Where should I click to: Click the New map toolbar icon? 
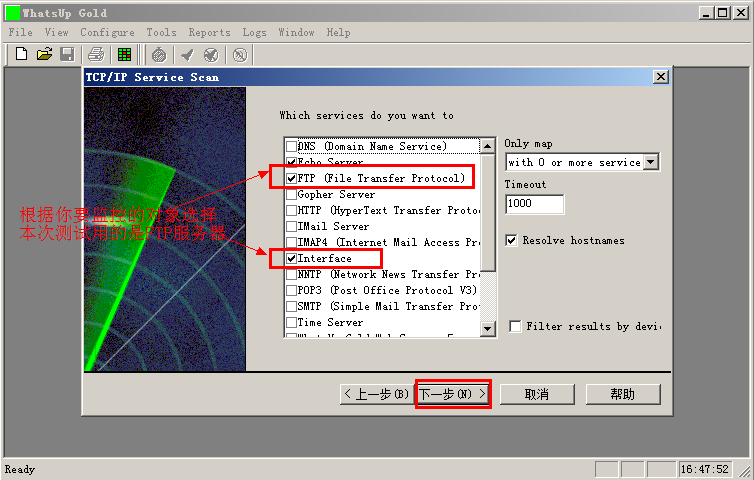click(x=21, y=54)
